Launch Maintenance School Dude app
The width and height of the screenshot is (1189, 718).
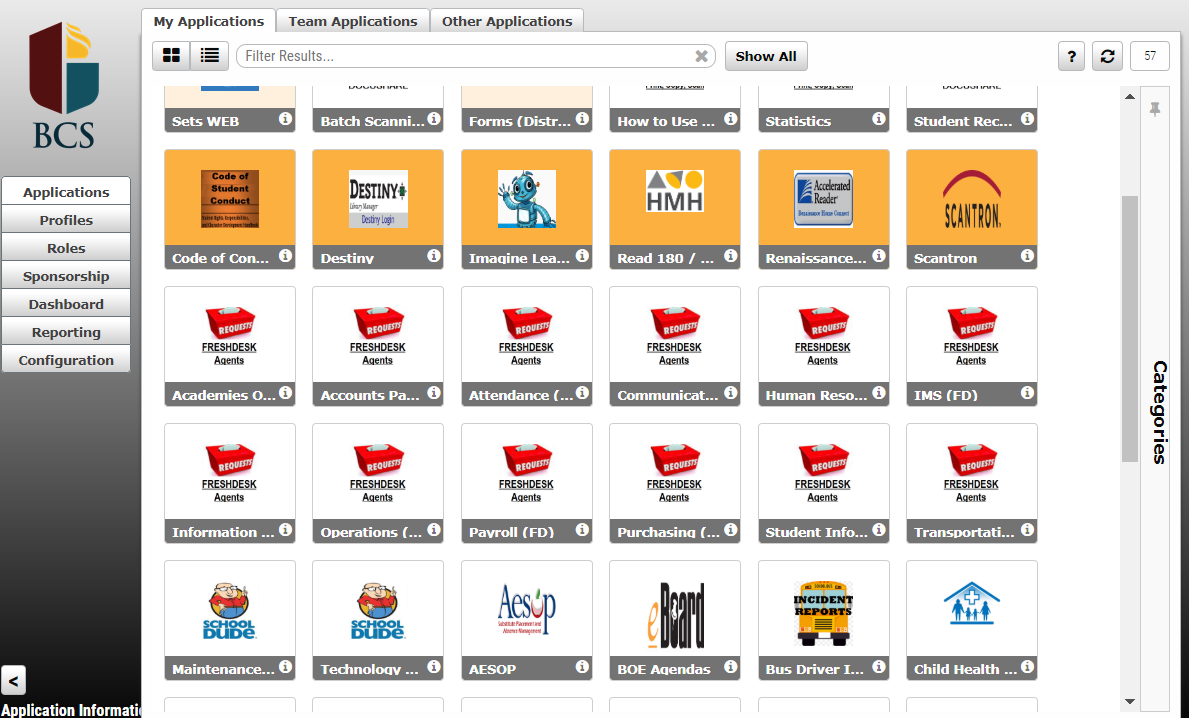tap(230, 621)
